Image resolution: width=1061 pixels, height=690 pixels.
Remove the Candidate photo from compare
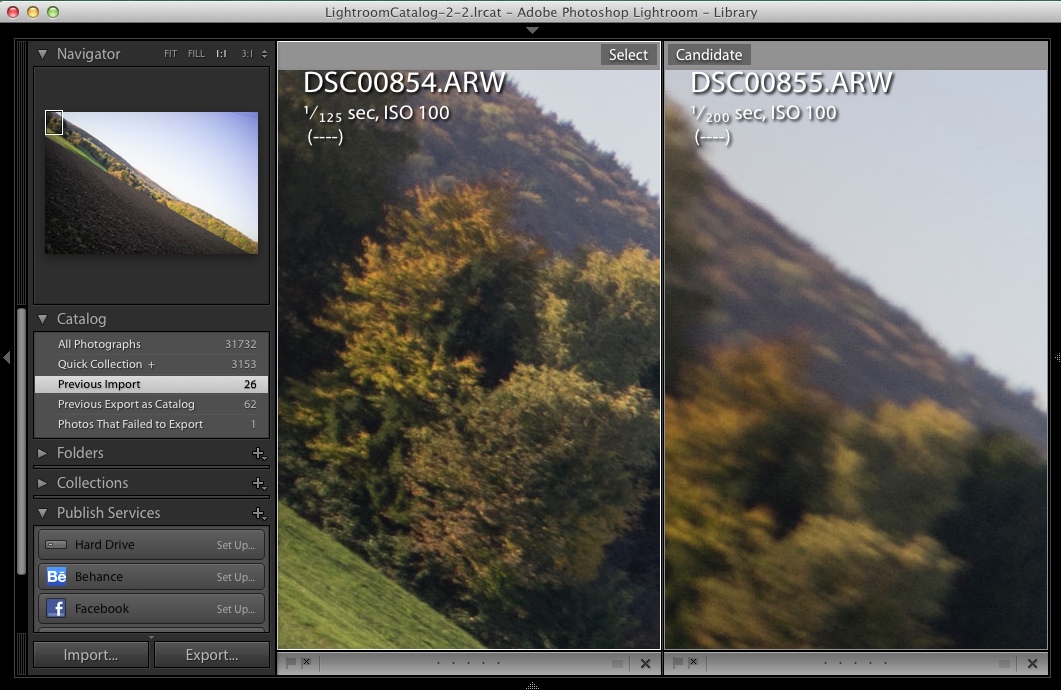tap(1033, 664)
